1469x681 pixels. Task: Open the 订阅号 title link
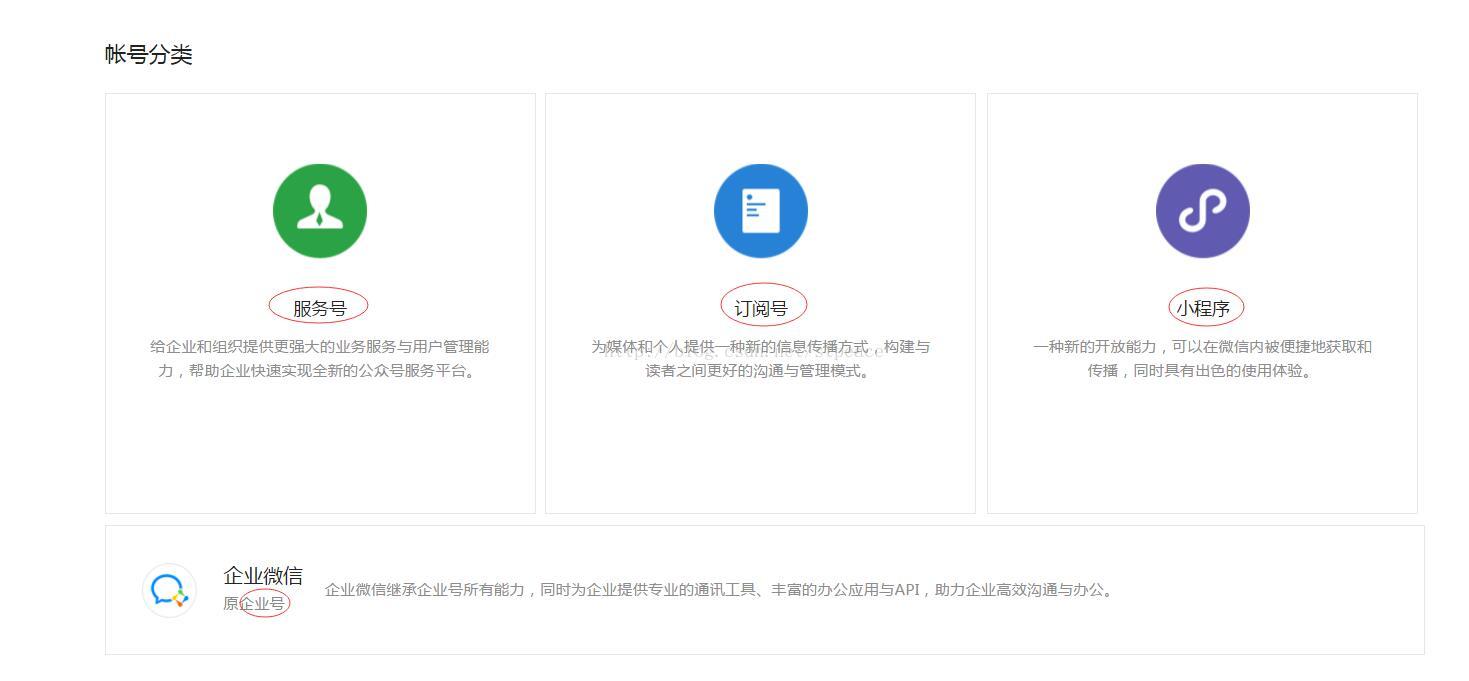click(761, 308)
